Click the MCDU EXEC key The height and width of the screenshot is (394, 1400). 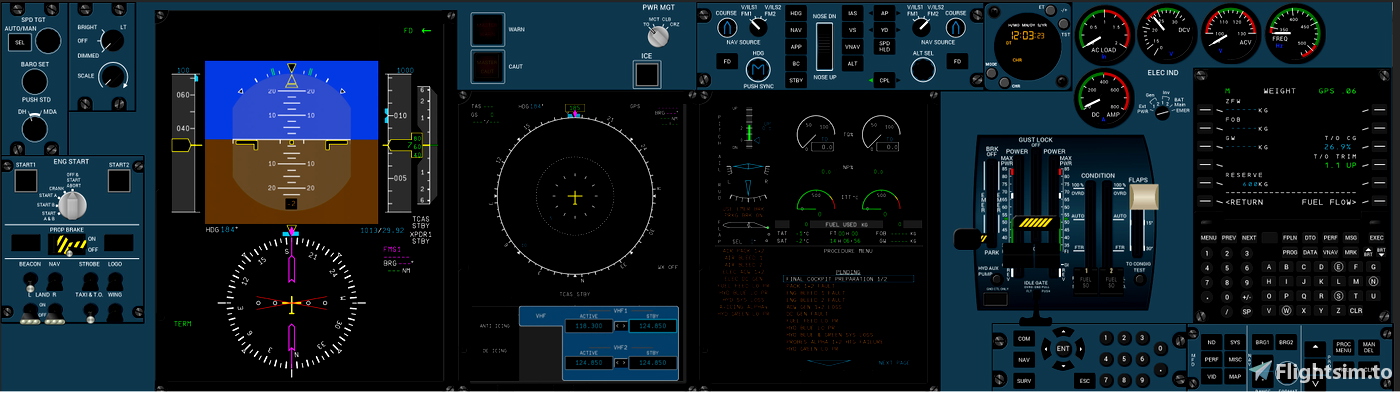pos(1377,238)
